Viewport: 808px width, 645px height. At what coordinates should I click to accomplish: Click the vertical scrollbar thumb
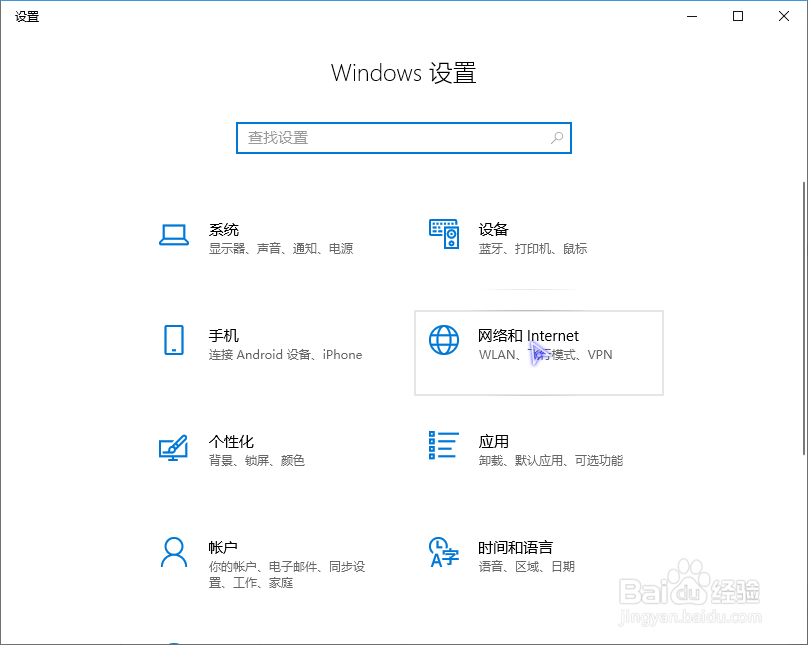click(x=804, y=318)
